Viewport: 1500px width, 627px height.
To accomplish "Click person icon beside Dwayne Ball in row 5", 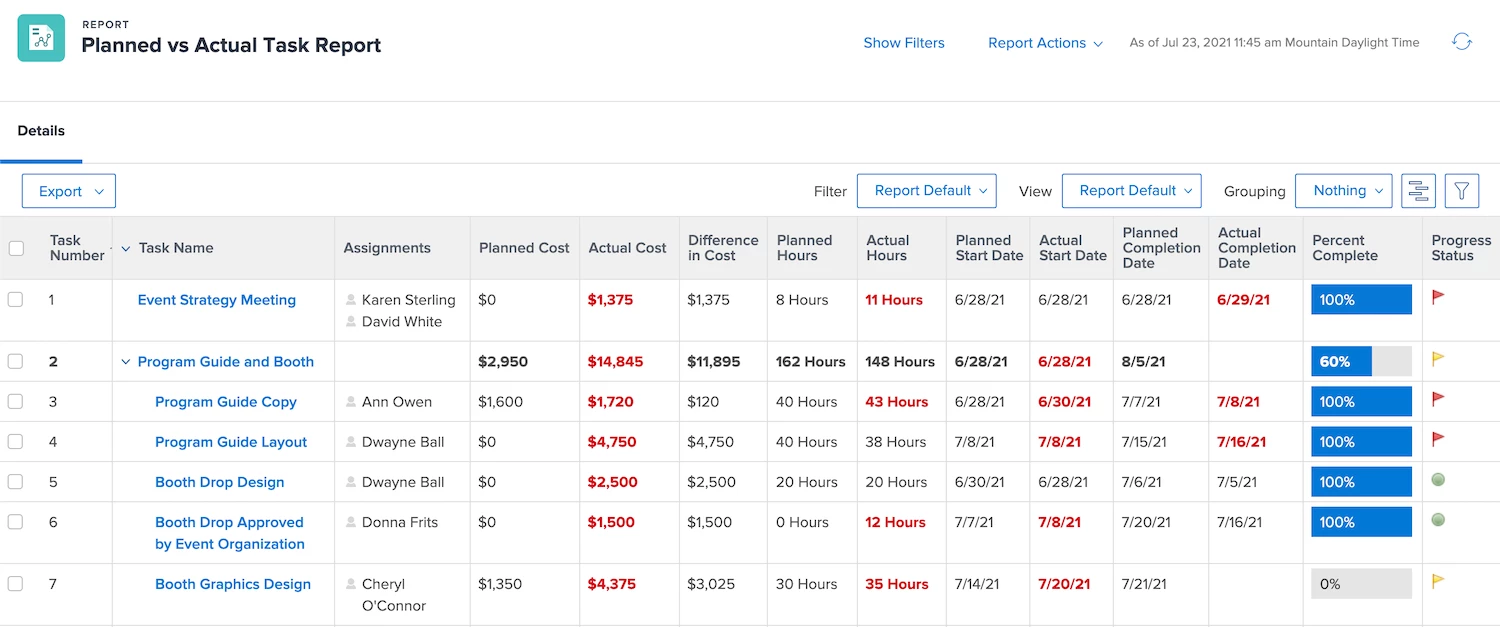I will [x=351, y=482].
